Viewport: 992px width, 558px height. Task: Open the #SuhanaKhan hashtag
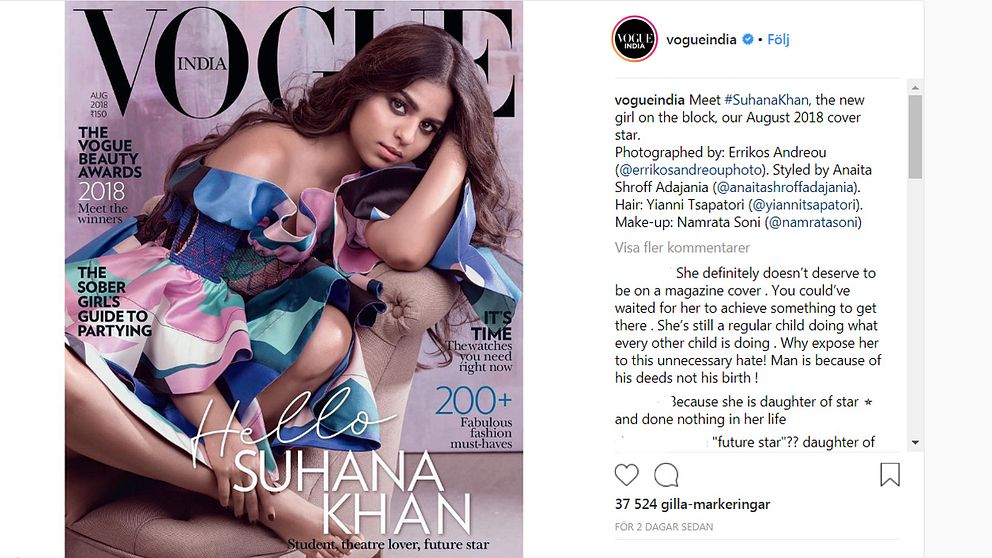tap(766, 100)
